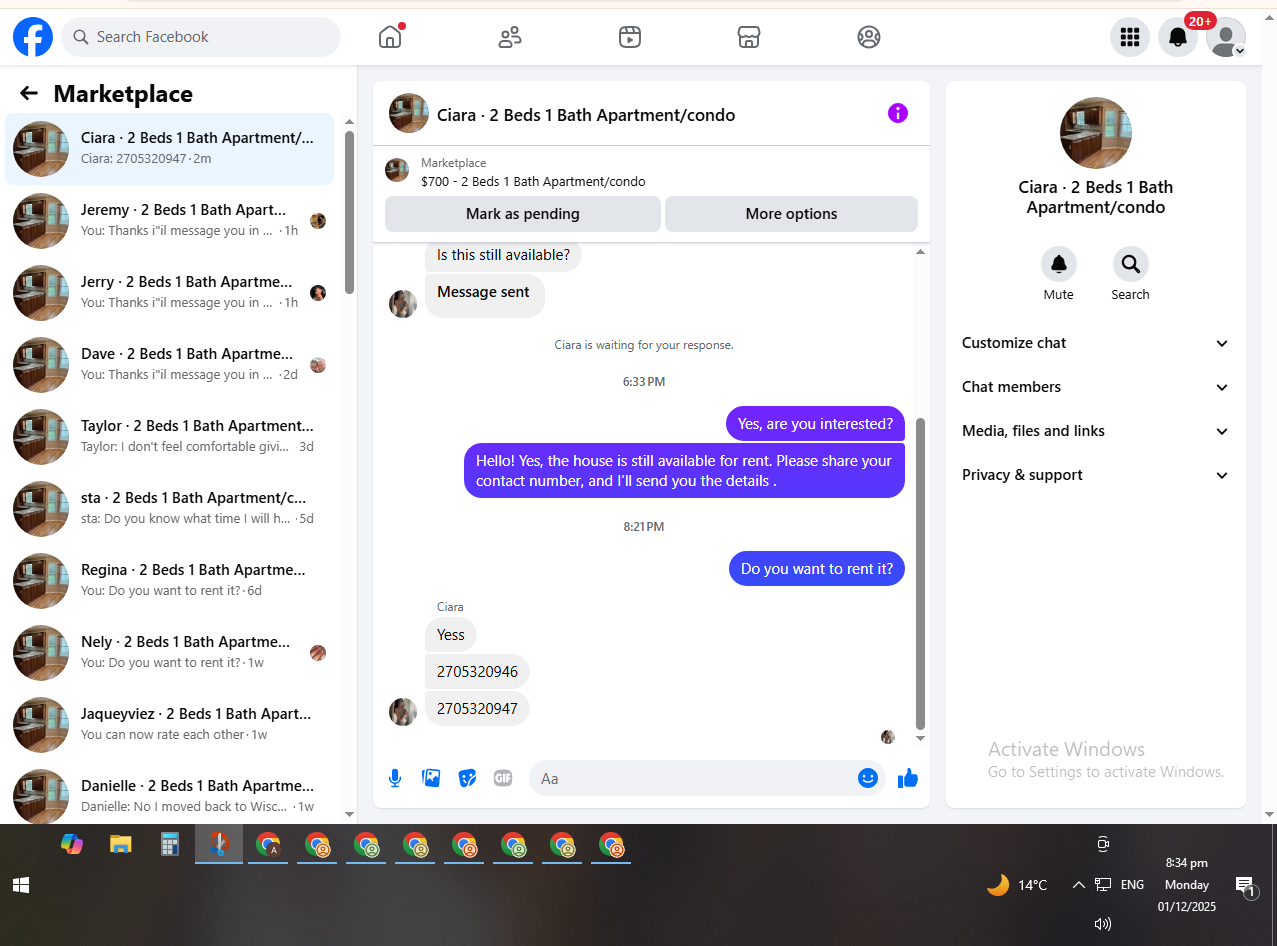Open the Copilot taskbar icon

[72, 845]
